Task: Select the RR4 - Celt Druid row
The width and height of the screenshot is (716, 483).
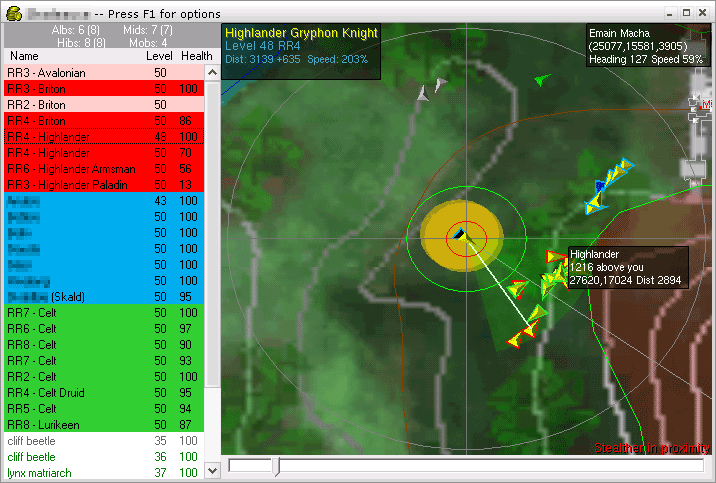Action: [x=104, y=393]
